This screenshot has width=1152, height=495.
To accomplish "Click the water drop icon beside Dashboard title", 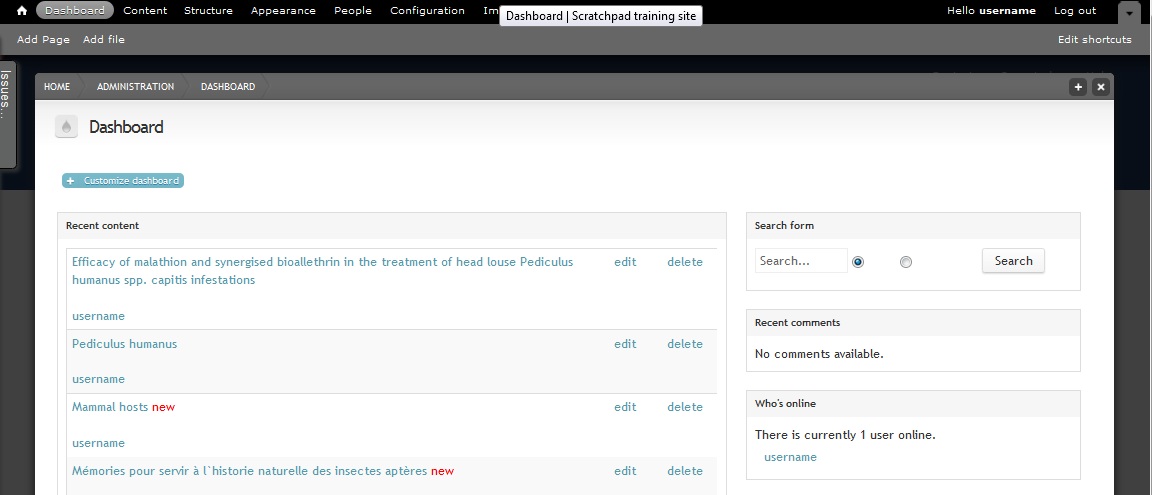I will pyautogui.click(x=66, y=127).
